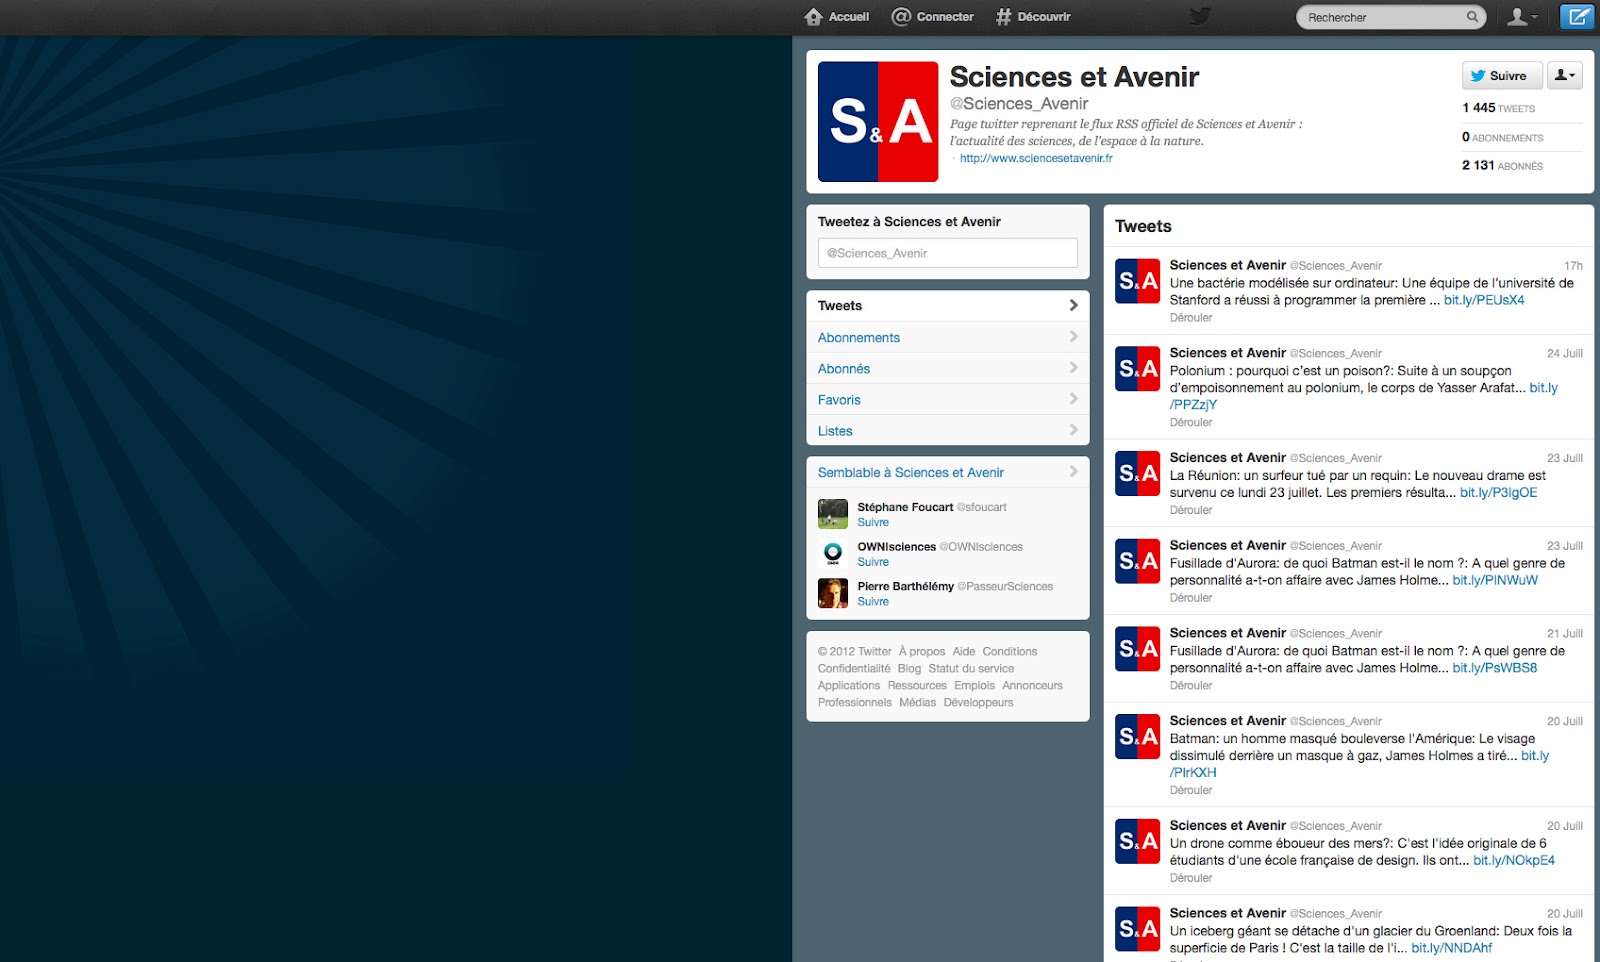Open the Découvrir hashtag icon
1600x962 pixels.
(x=1003, y=16)
